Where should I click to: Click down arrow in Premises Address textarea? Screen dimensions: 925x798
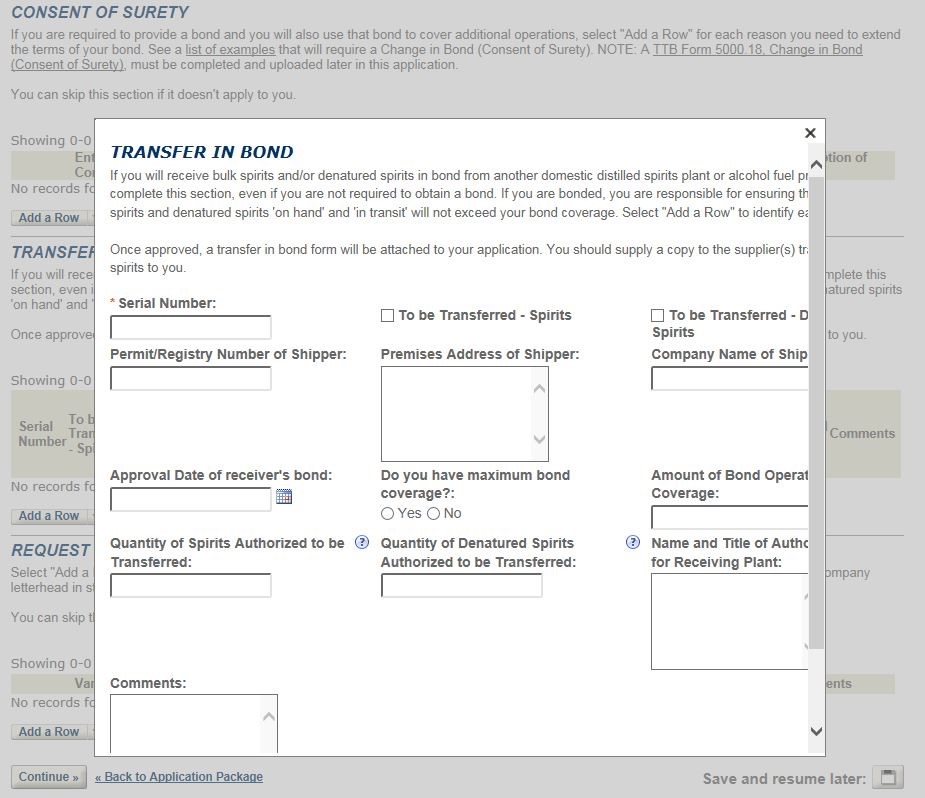(539, 439)
